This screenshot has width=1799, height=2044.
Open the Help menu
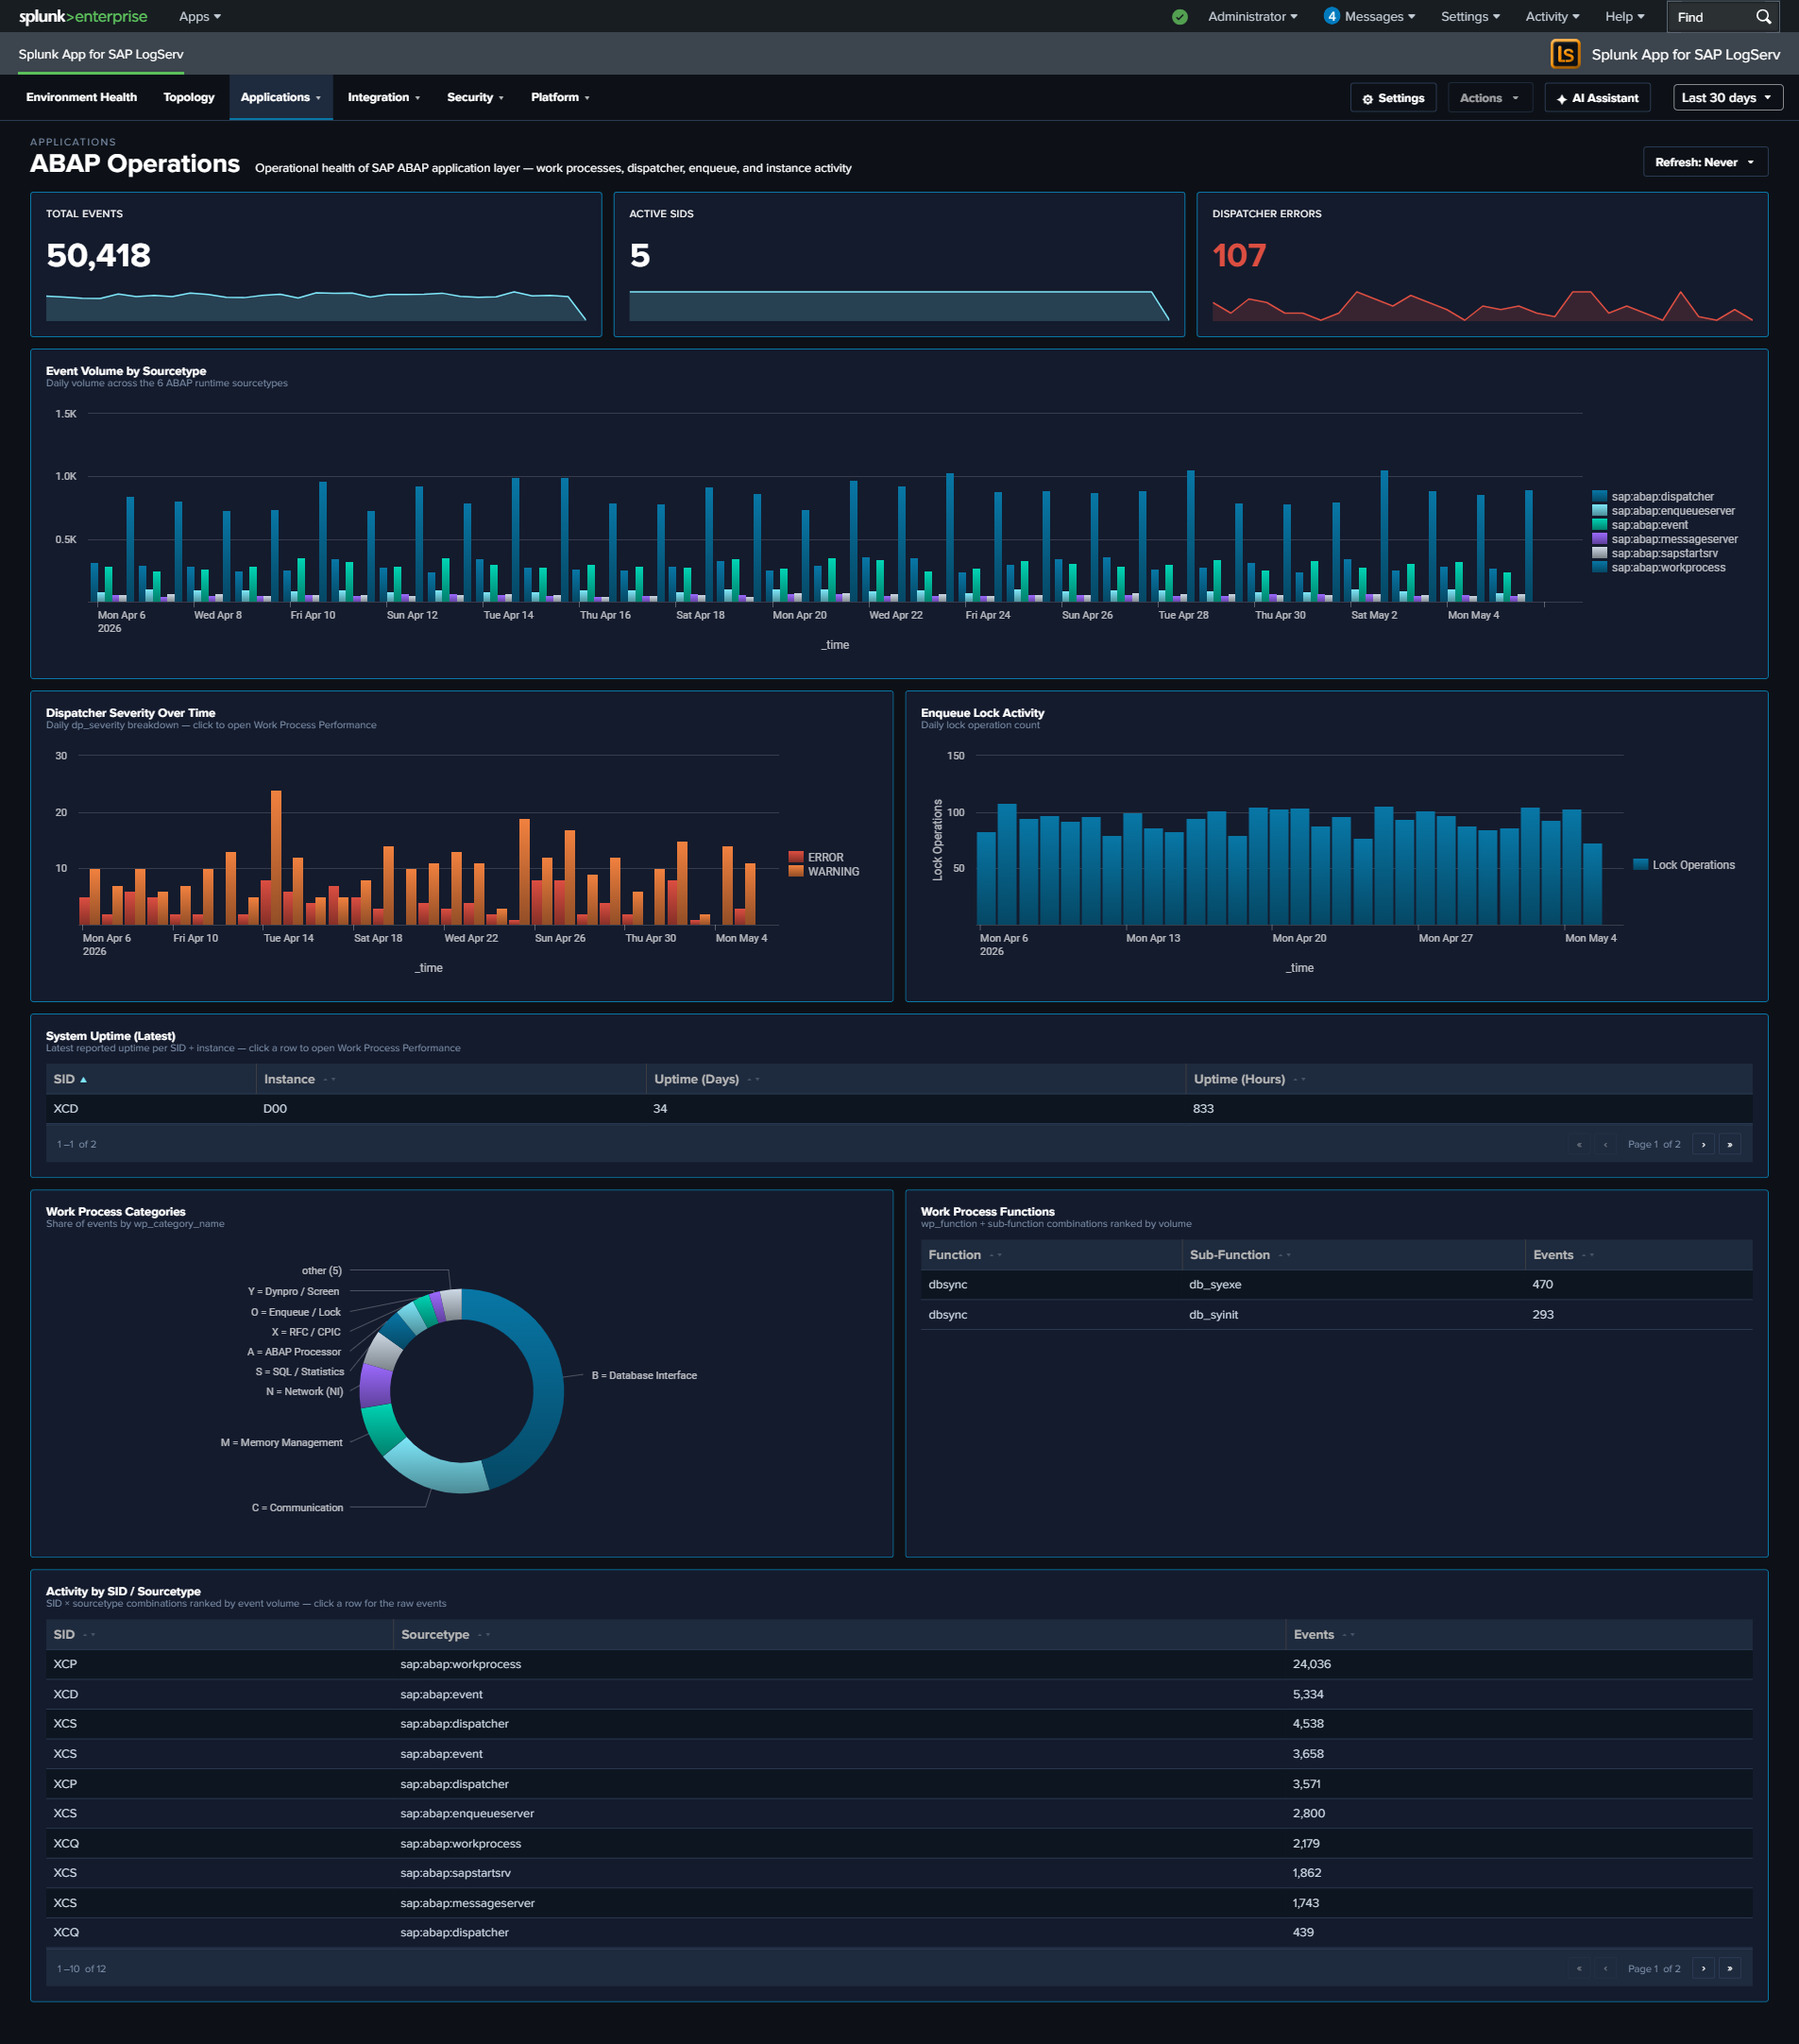coord(1624,17)
